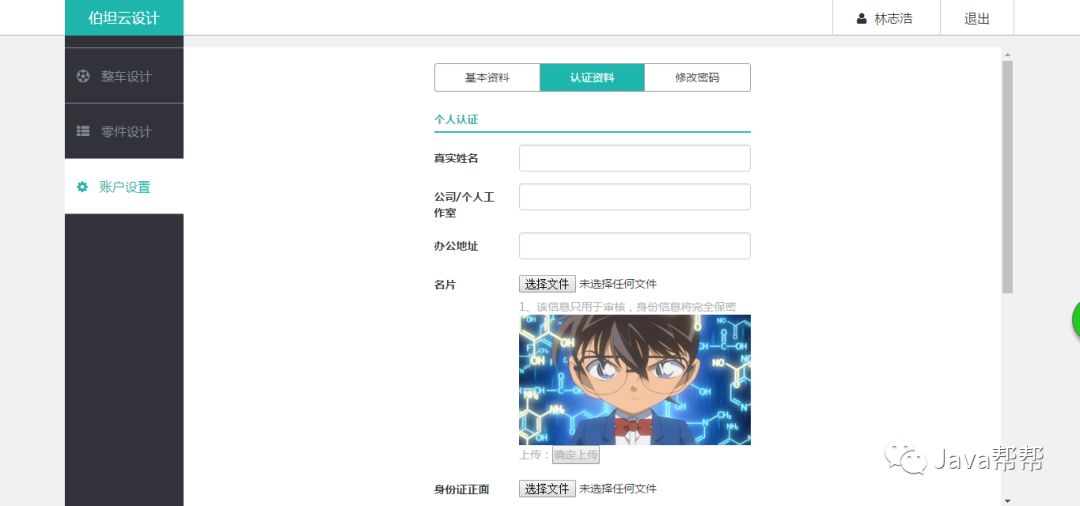This screenshot has width=1080, height=506.
Task: Click the scrollbar up arrow
Action: click(x=1007, y=54)
